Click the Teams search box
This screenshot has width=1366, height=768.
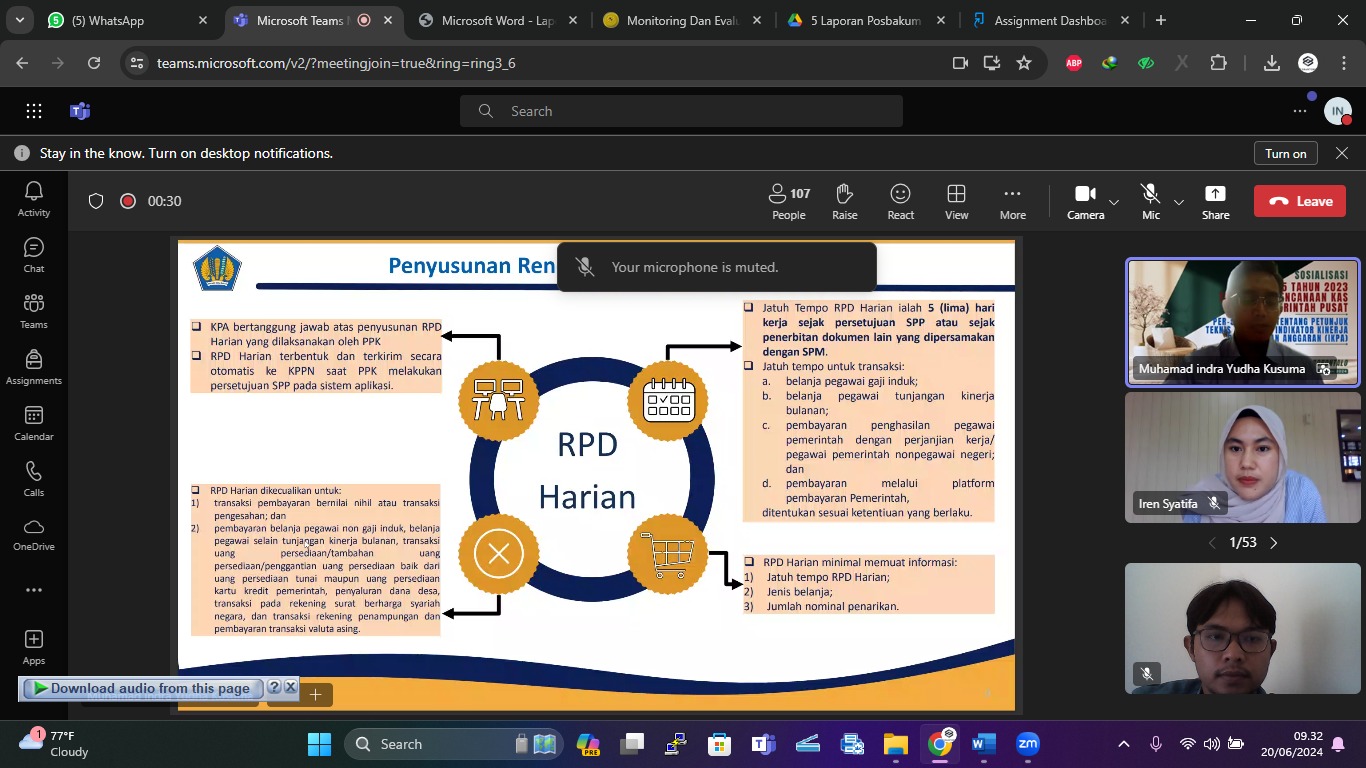tap(681, 111)
